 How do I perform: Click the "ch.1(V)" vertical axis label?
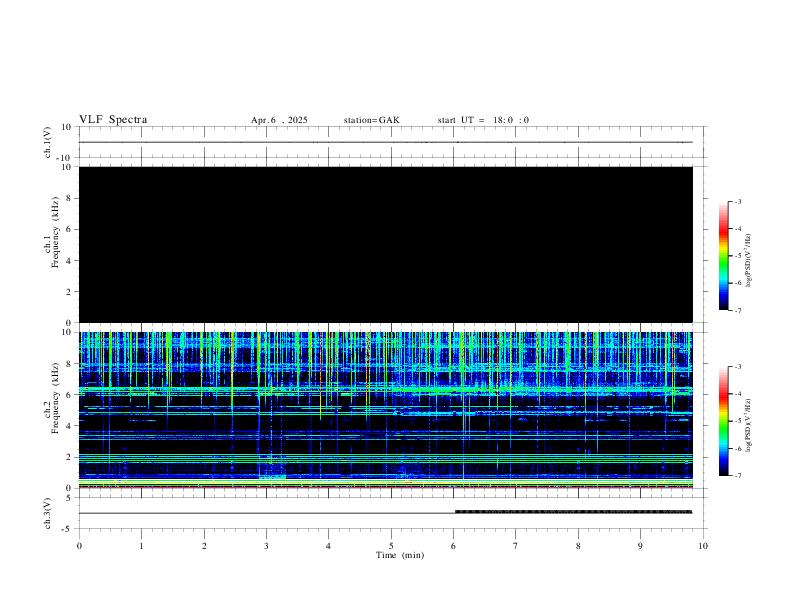(x=48, y=142)
